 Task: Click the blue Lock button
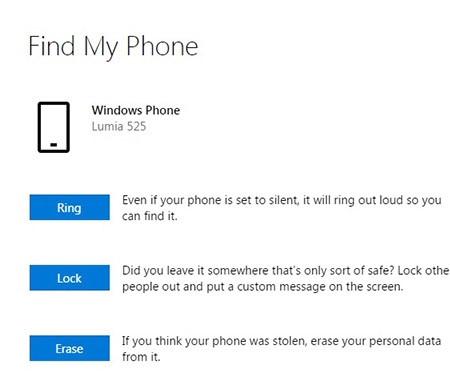point(69,278)
